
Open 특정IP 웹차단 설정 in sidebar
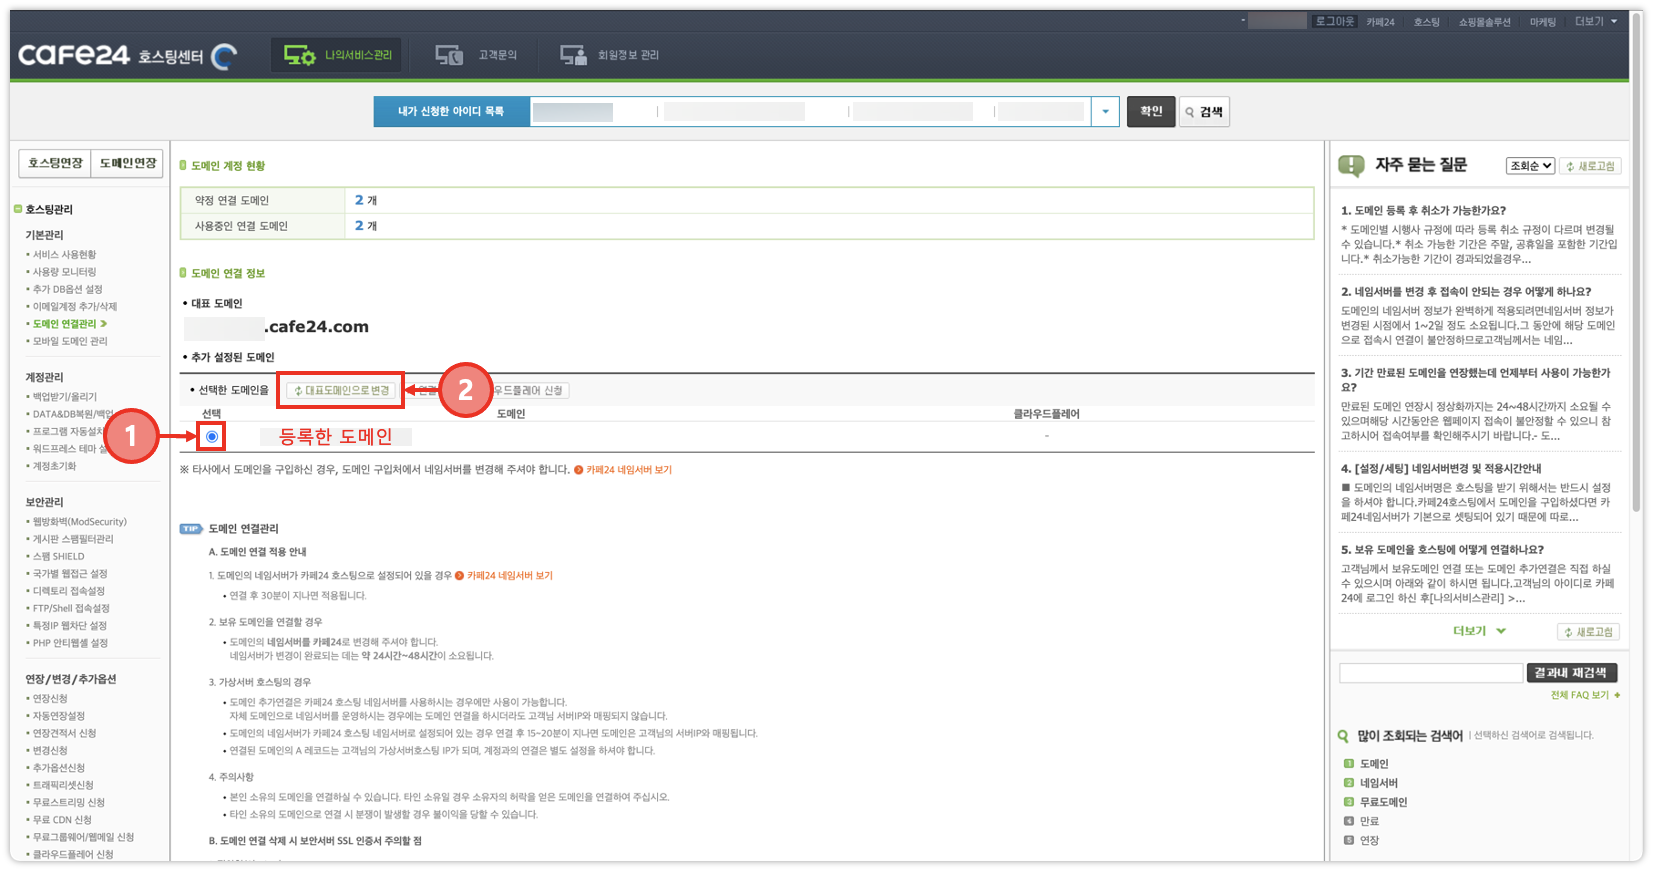pos(69,626)
